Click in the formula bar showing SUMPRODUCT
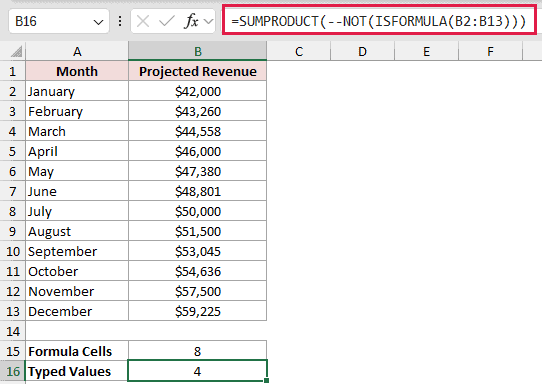The width and height of the screenshot is (542, 384). (x=379, y=21)
